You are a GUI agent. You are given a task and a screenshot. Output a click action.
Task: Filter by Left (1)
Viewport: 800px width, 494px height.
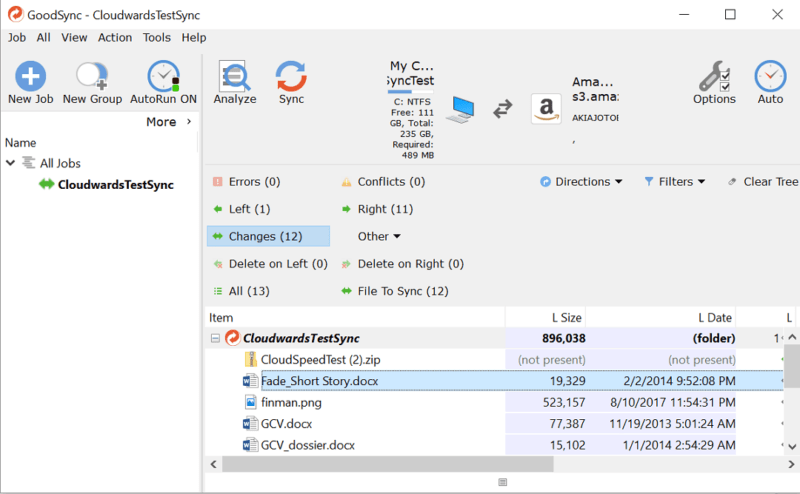(242, 209)
